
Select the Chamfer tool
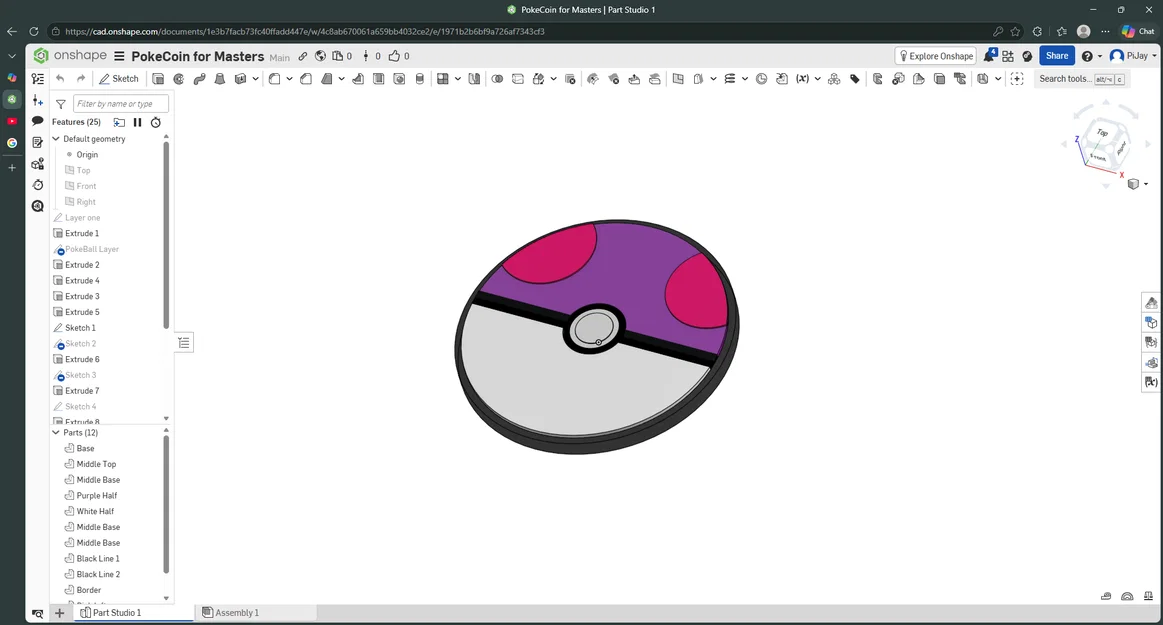click(306, 79)
